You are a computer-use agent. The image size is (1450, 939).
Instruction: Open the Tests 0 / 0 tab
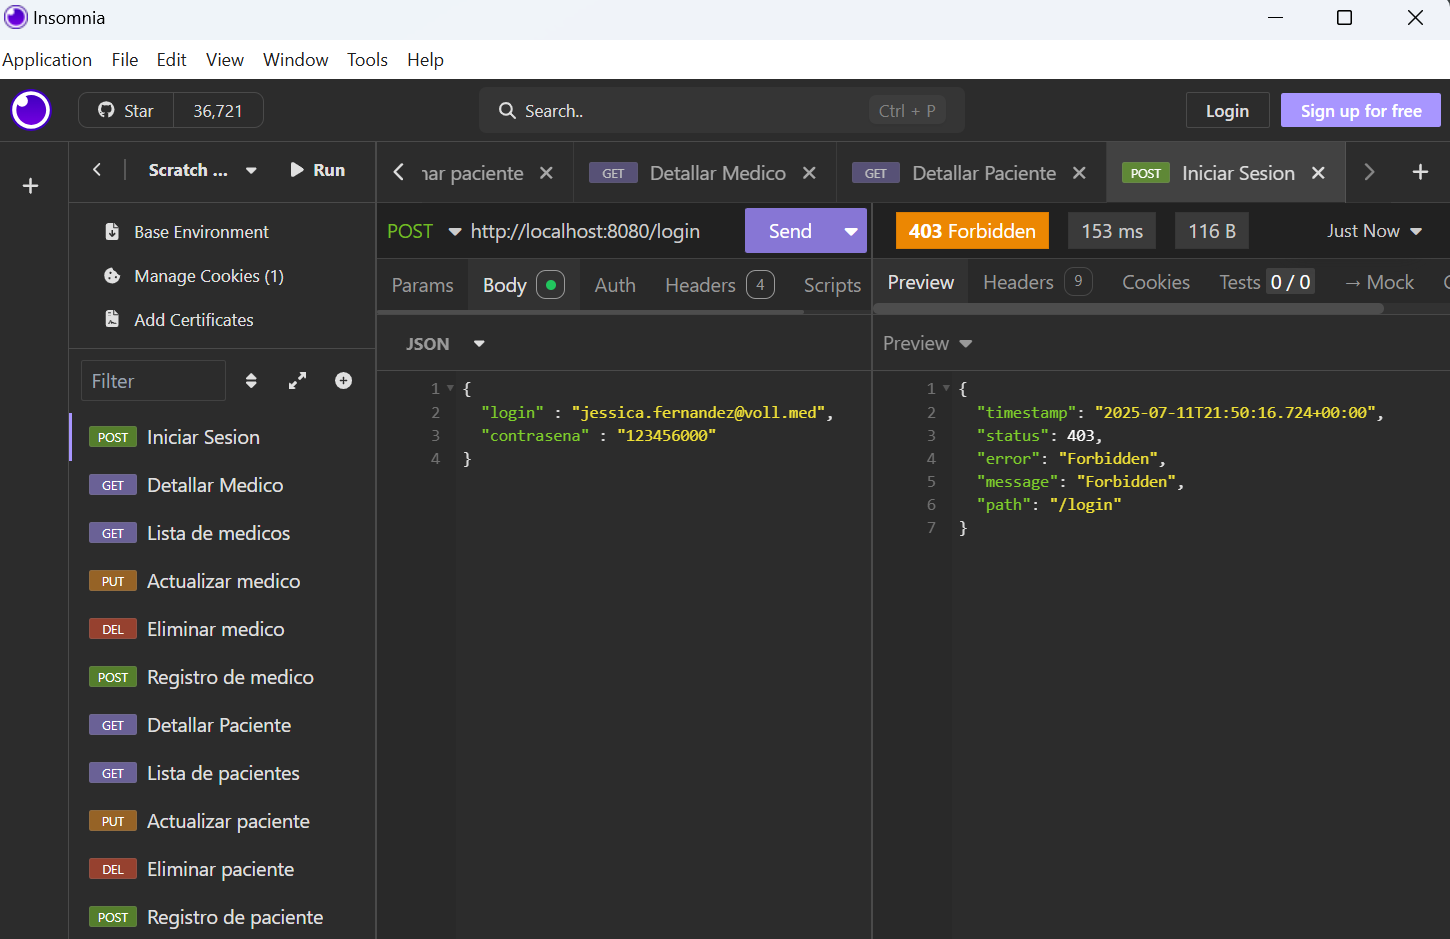[x=1266, y=282]
